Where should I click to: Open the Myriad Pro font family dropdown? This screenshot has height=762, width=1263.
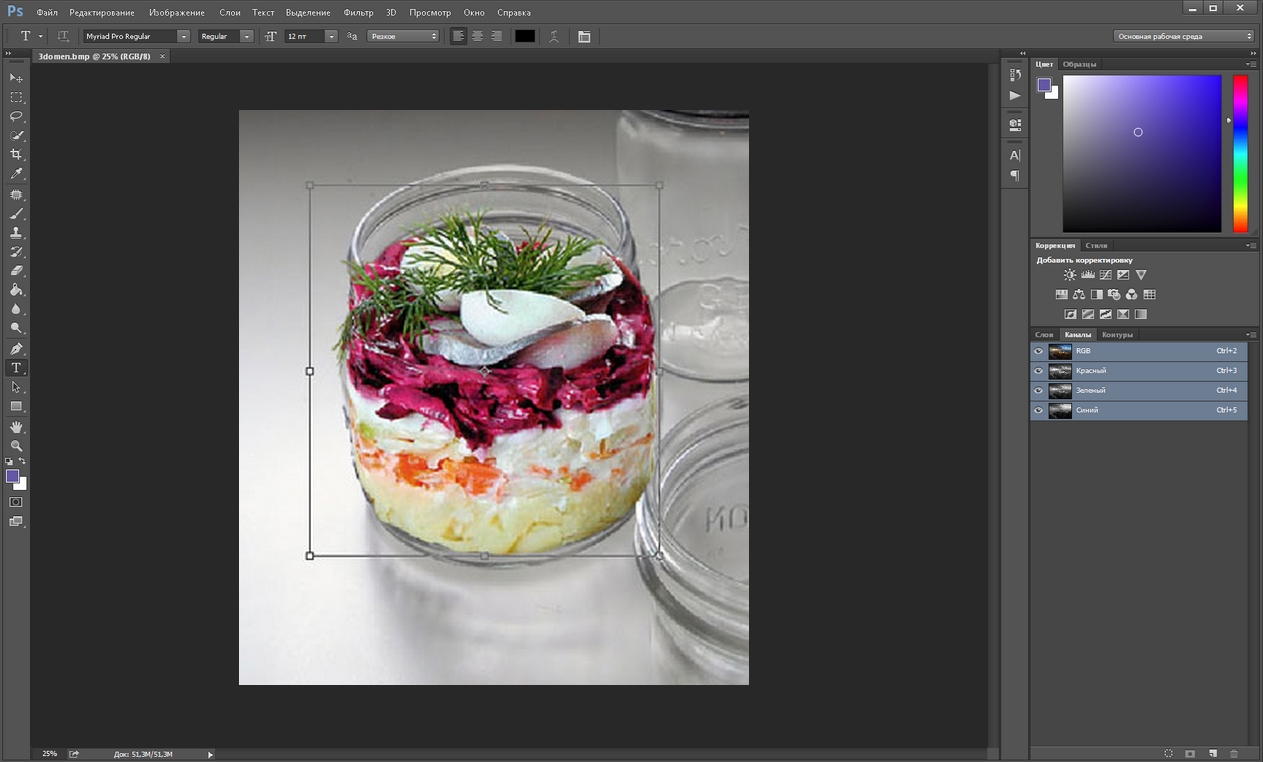(183, 36)
